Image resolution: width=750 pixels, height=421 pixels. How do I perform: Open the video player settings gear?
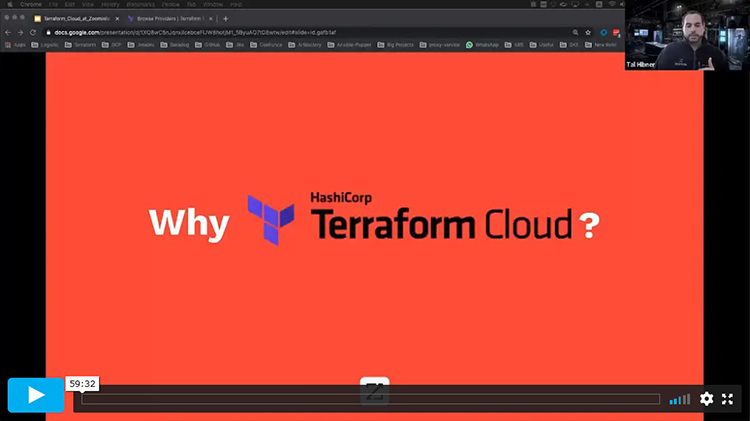(x=706, y=399)
